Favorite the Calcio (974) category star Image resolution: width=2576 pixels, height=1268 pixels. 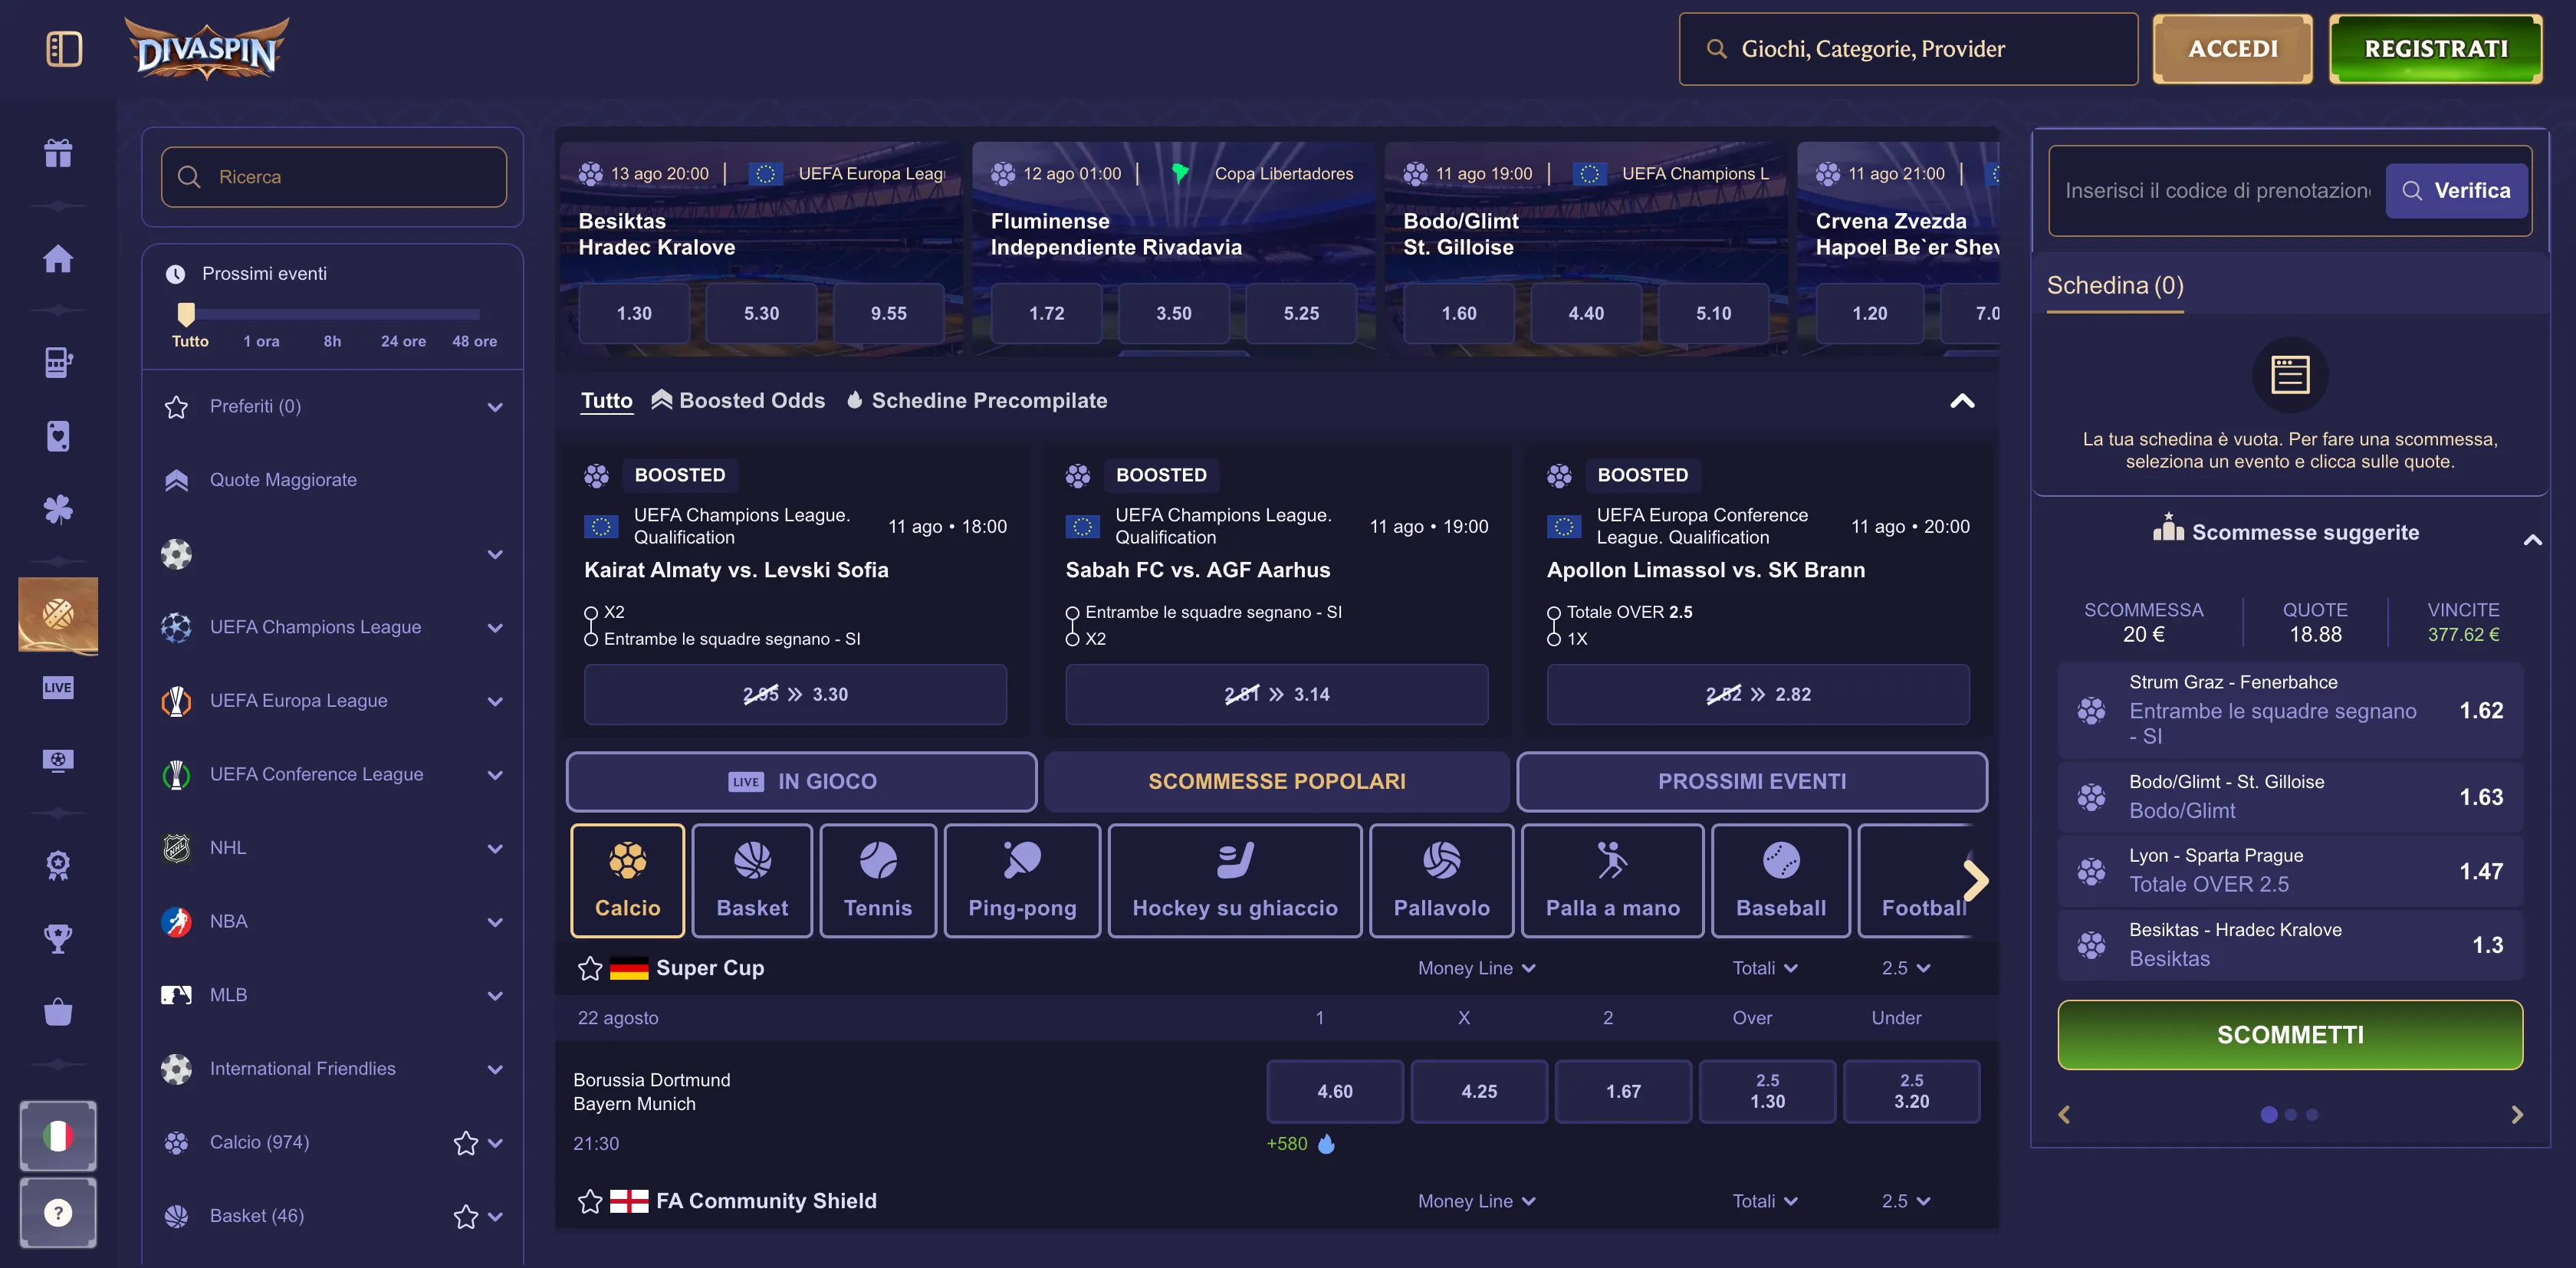pyautogui.click(x=465, y=1143)
